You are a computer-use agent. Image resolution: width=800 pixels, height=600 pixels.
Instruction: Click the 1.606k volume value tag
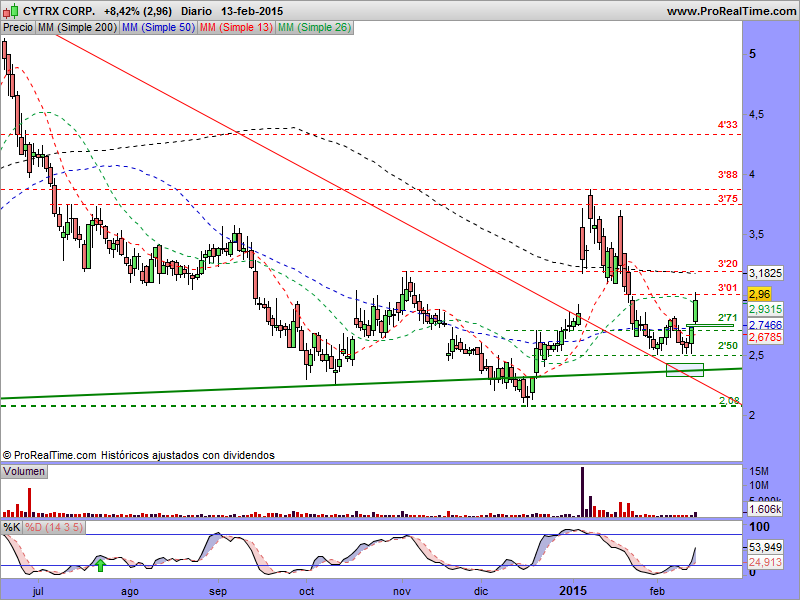(x=765, y=509)
